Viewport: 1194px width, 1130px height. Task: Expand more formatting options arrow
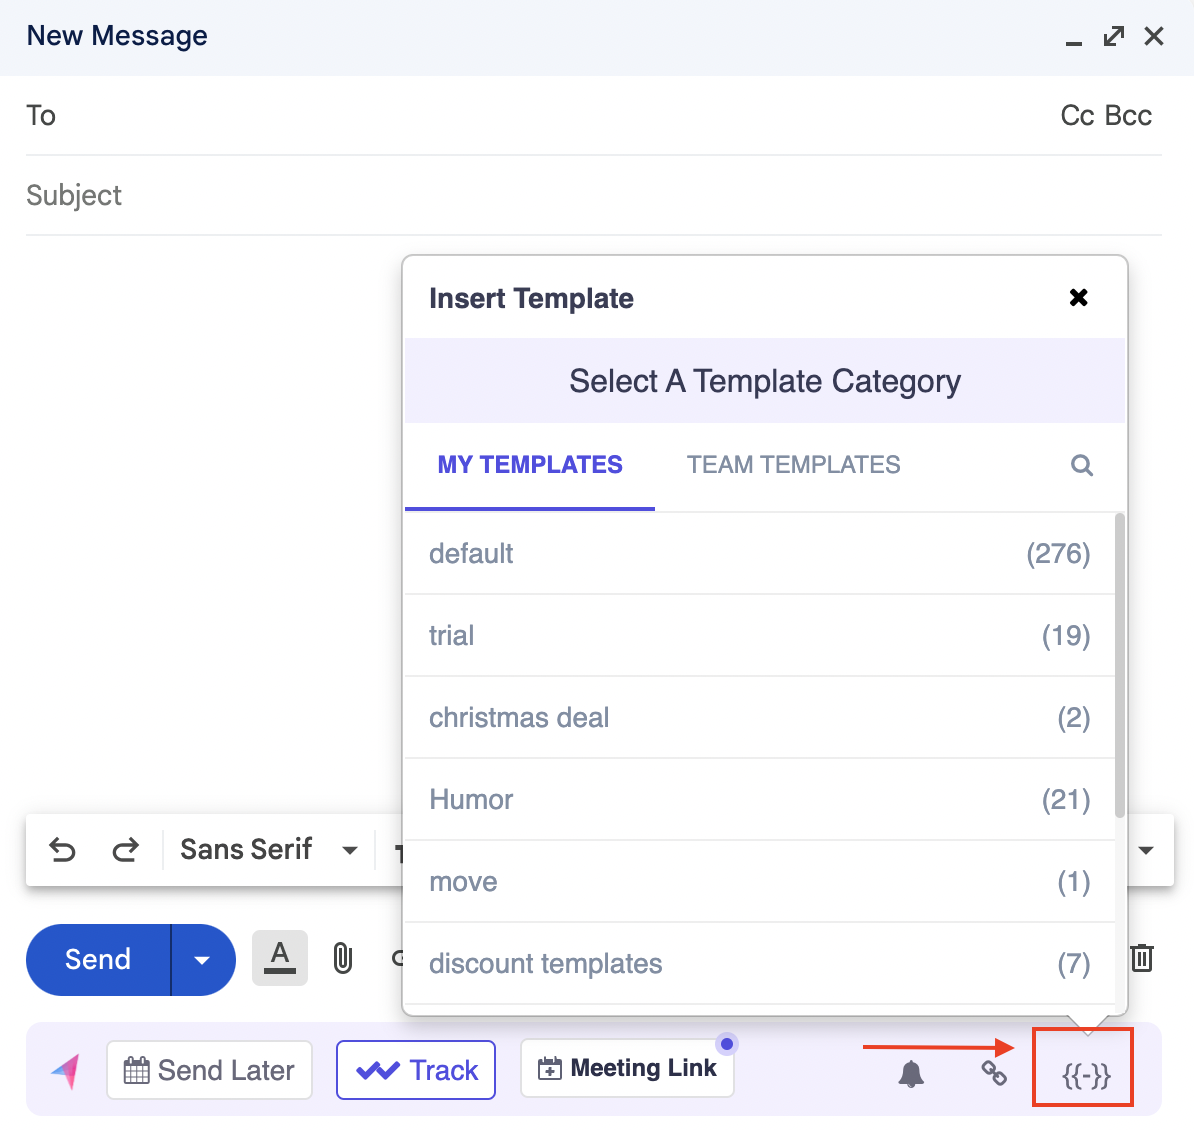[x=1146, y=850]
